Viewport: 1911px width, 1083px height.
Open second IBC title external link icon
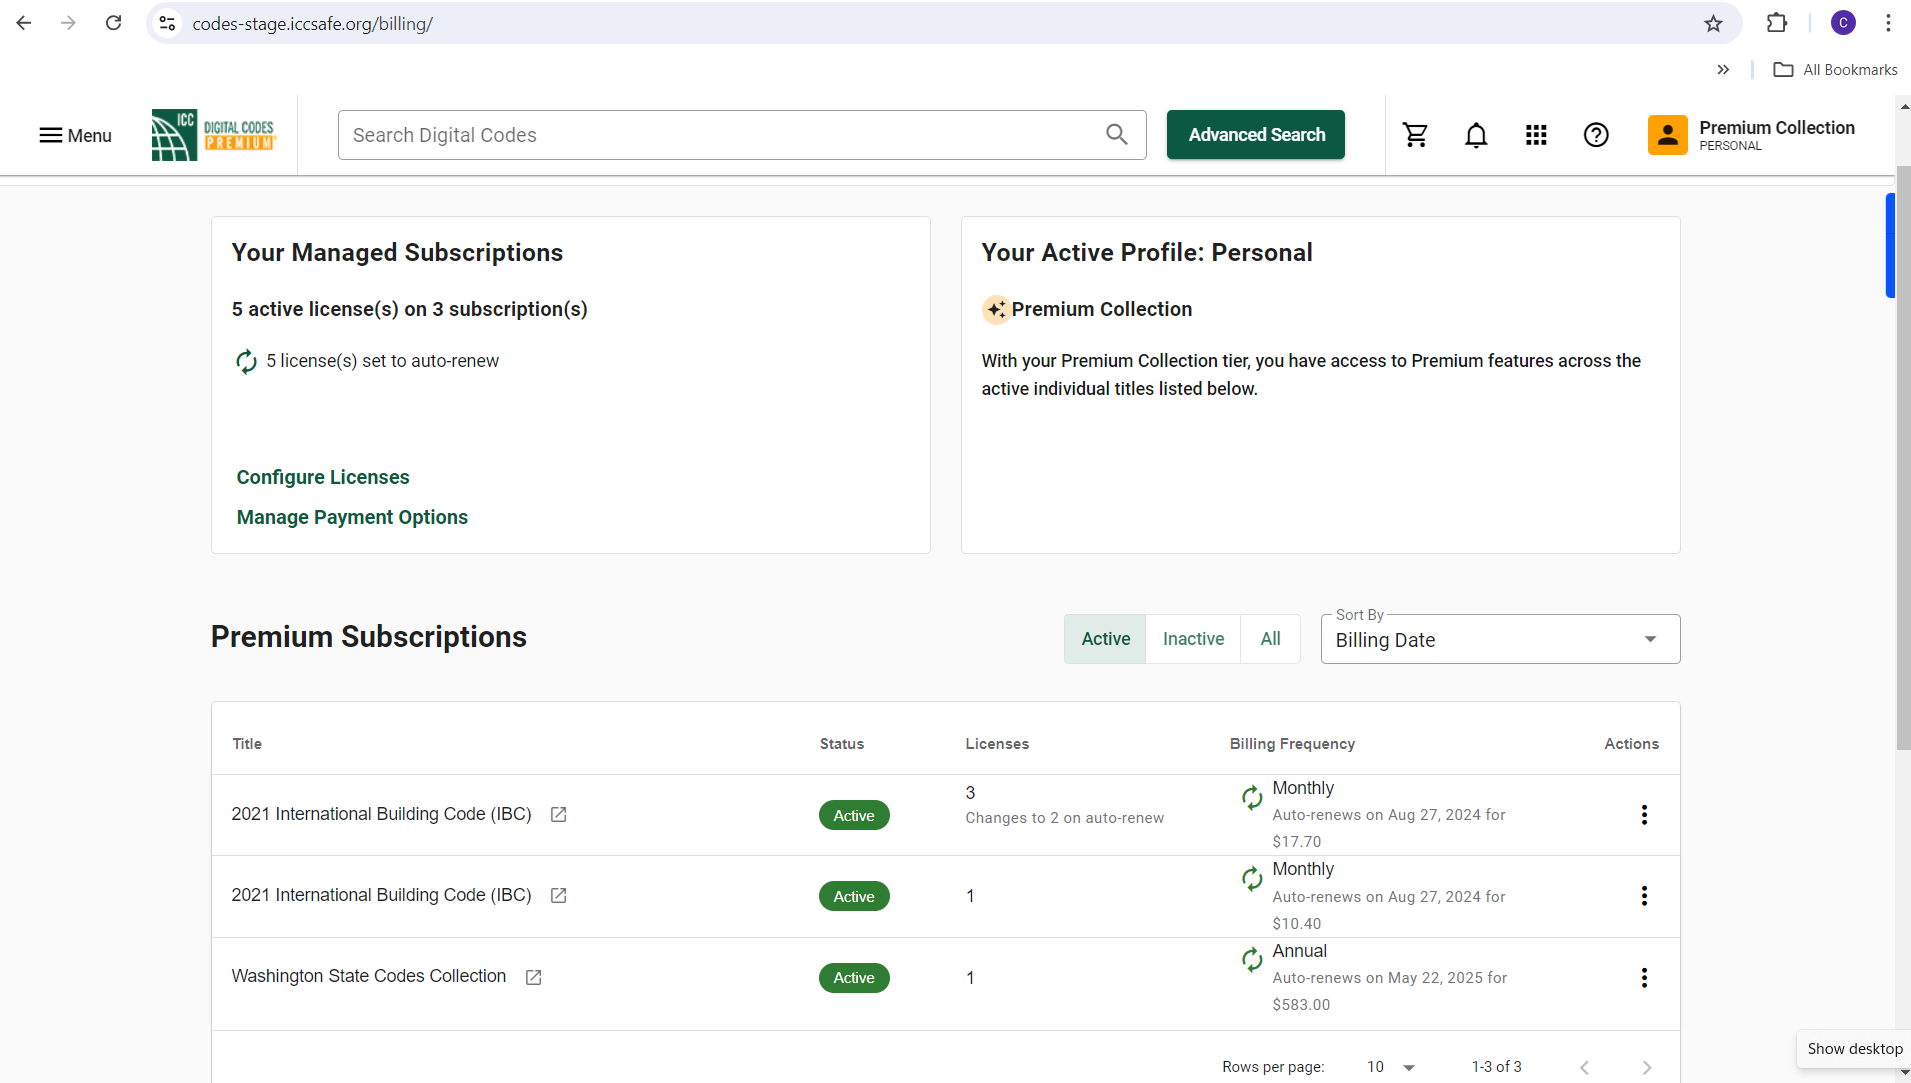point(559,896)
